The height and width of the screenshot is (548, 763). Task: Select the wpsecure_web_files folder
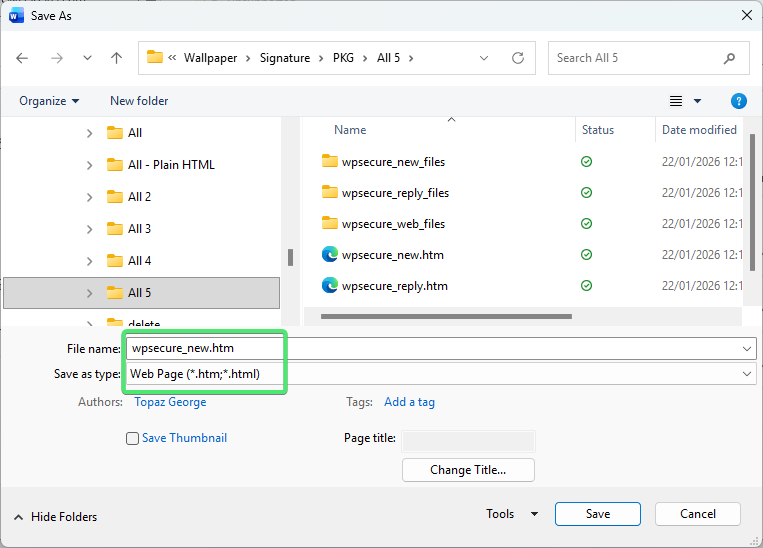393,224
